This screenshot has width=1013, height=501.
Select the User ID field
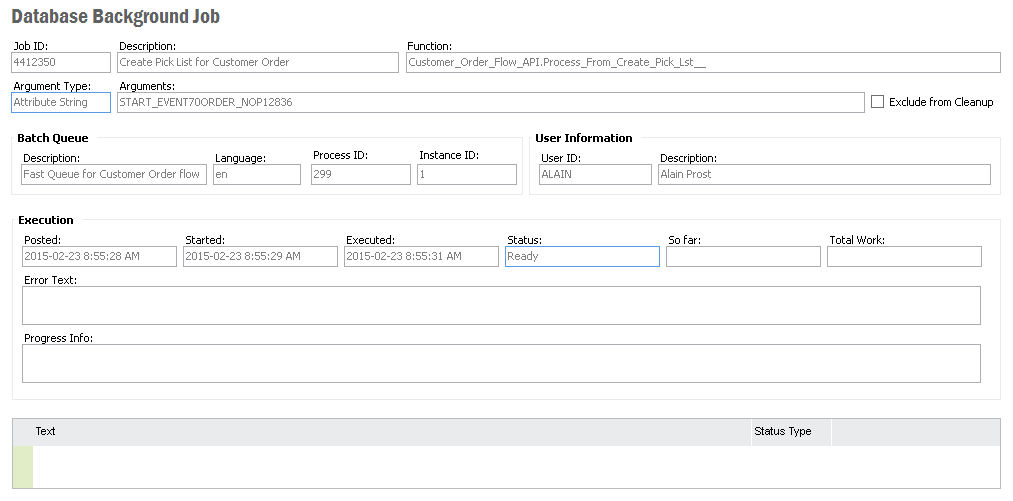(595, 175)
